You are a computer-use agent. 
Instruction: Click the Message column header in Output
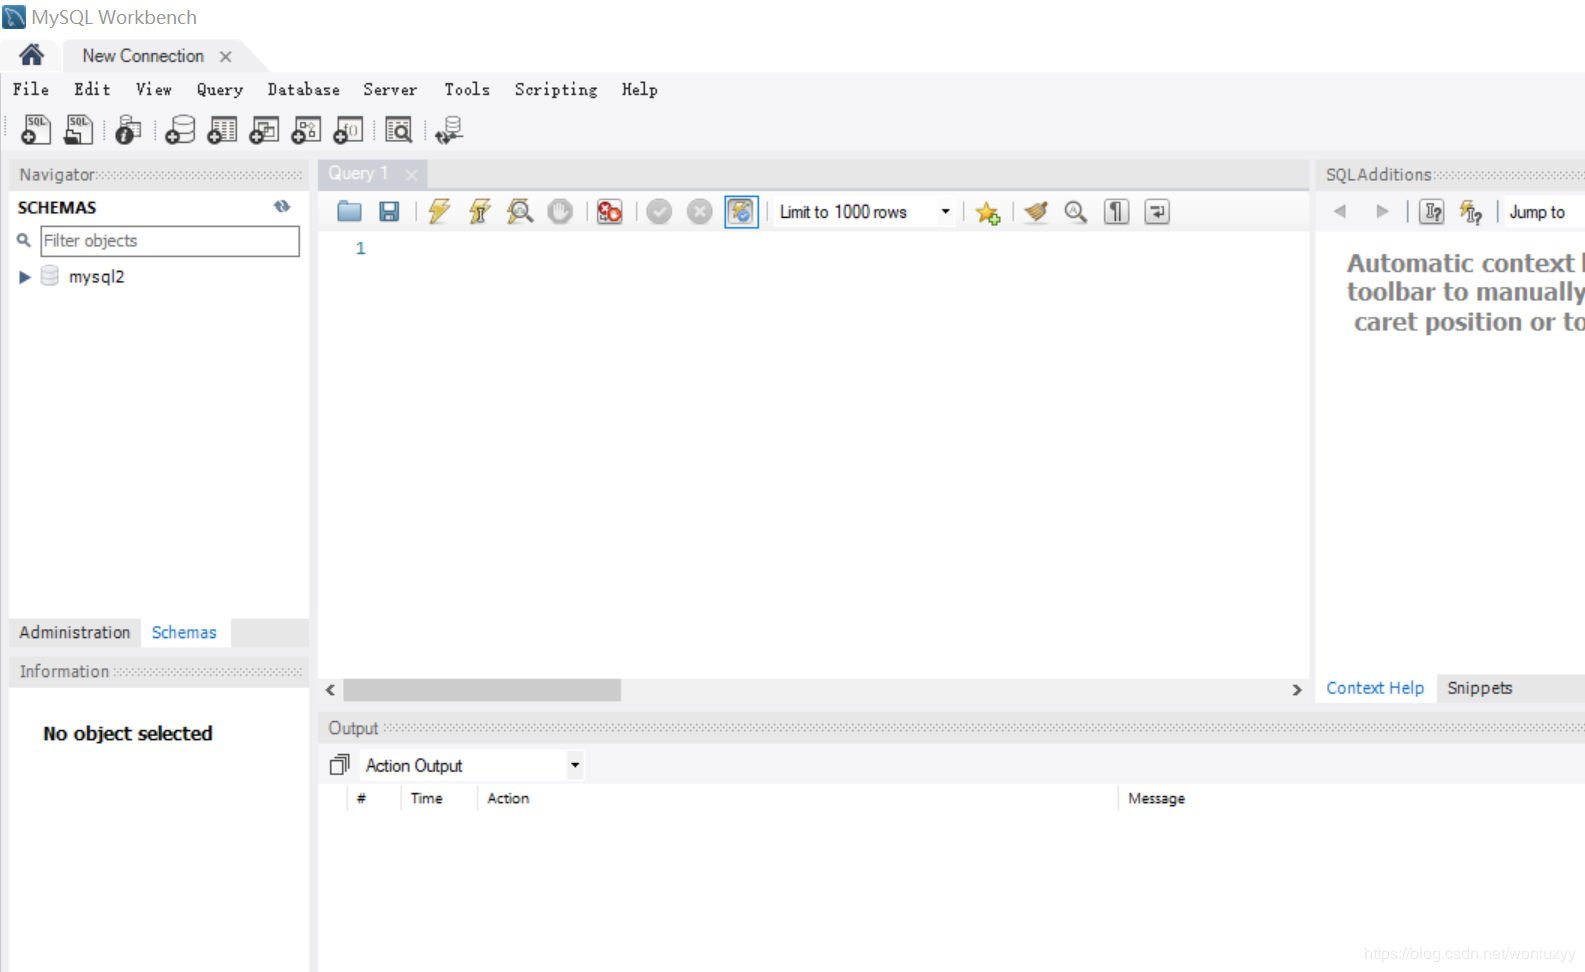pos(1156,798)
